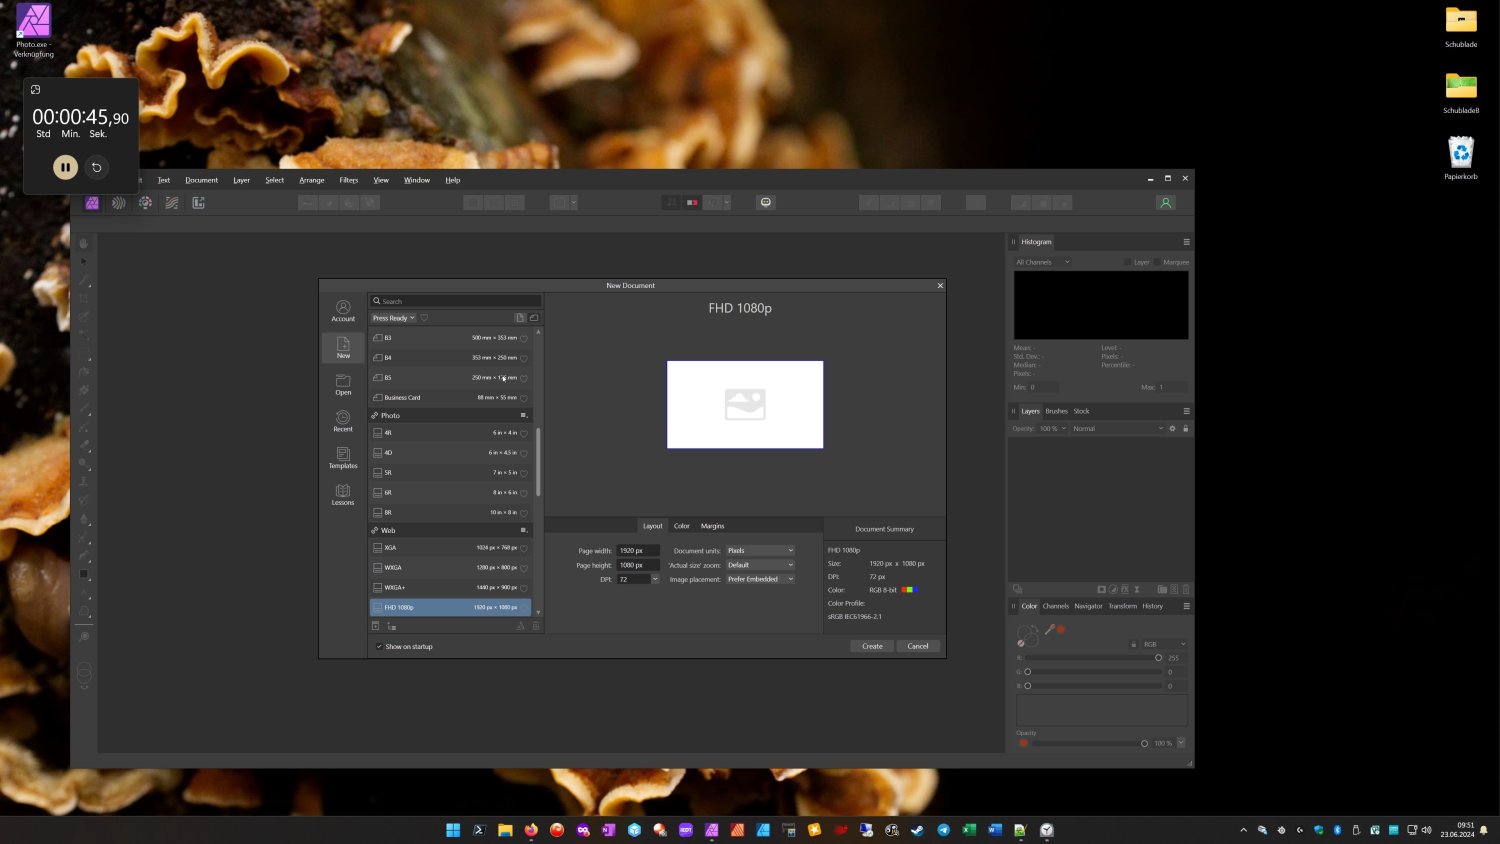The width and height of the screenshot is (1500, 844).
Task: Switch to the Margins tab
Action: (712, 526)
